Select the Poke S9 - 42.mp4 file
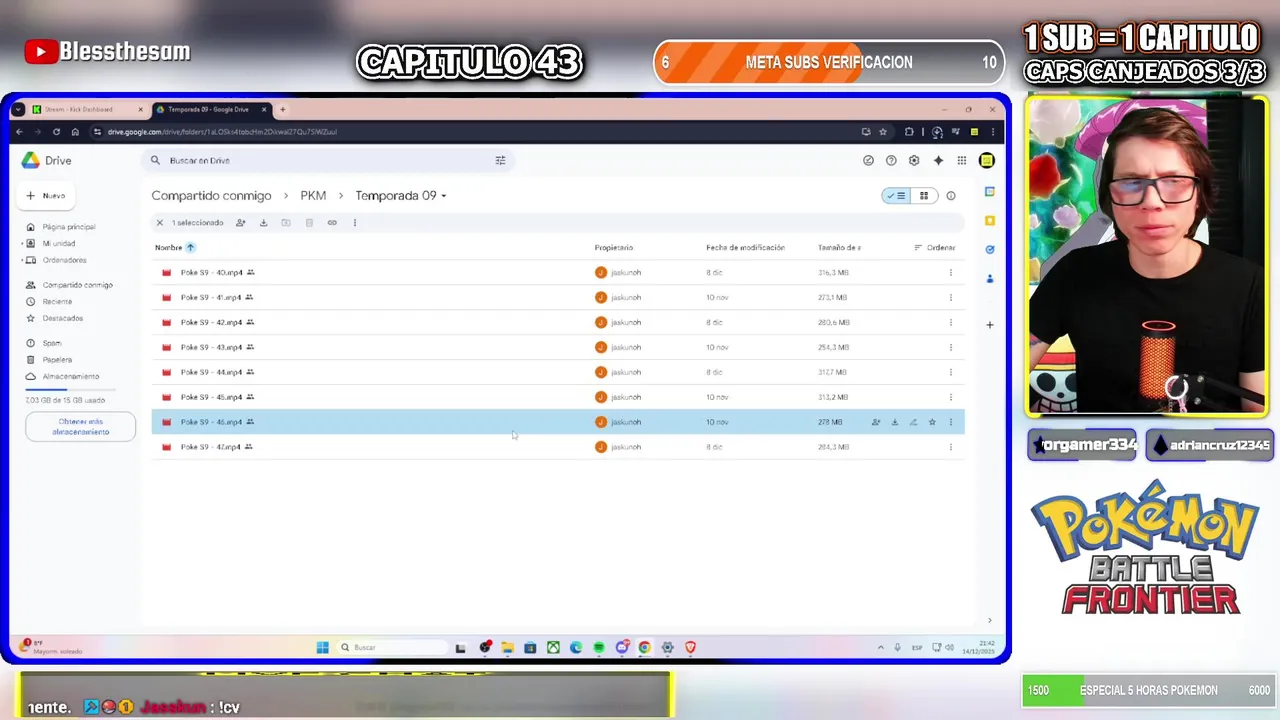This screenshot has width=1280, height=720. pos(558,322)
